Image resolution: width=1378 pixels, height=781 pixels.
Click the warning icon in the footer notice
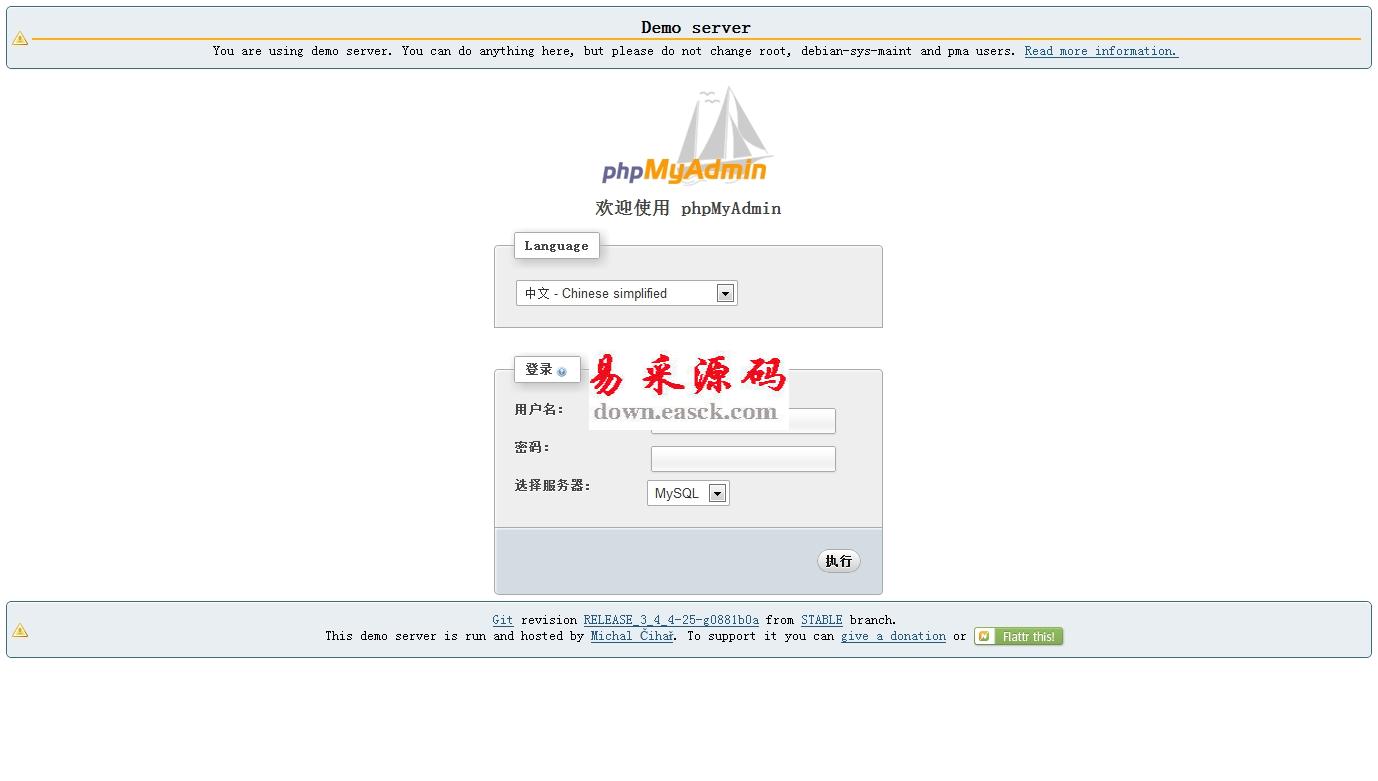(20, 630)
